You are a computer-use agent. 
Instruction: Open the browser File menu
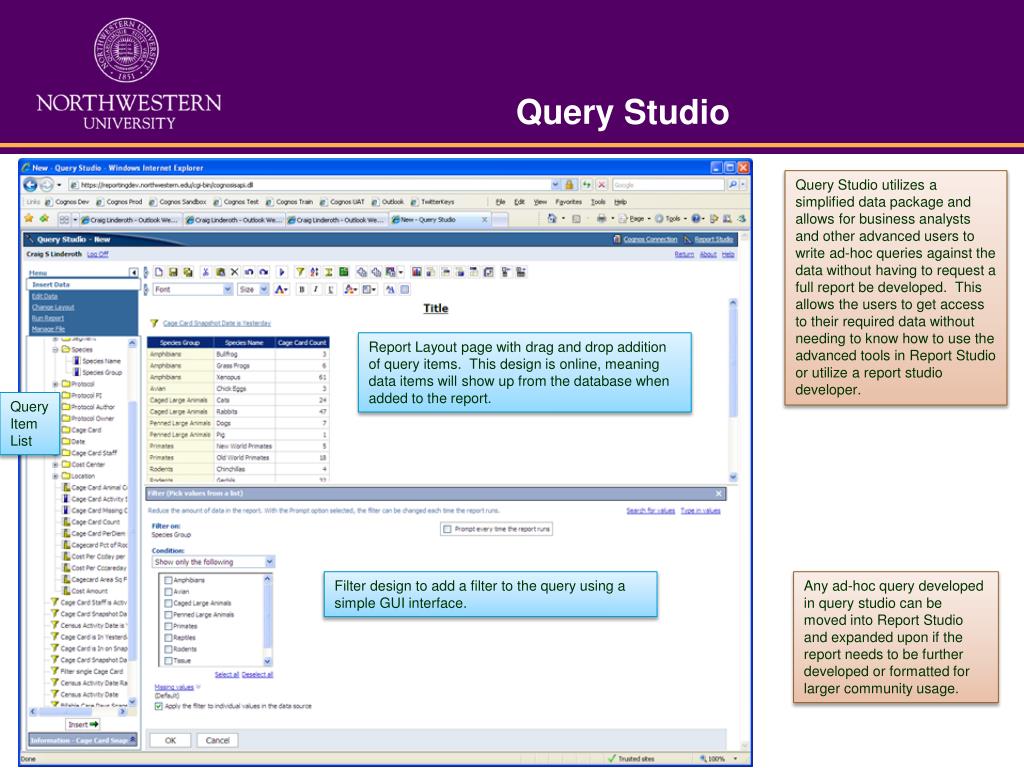500,202
